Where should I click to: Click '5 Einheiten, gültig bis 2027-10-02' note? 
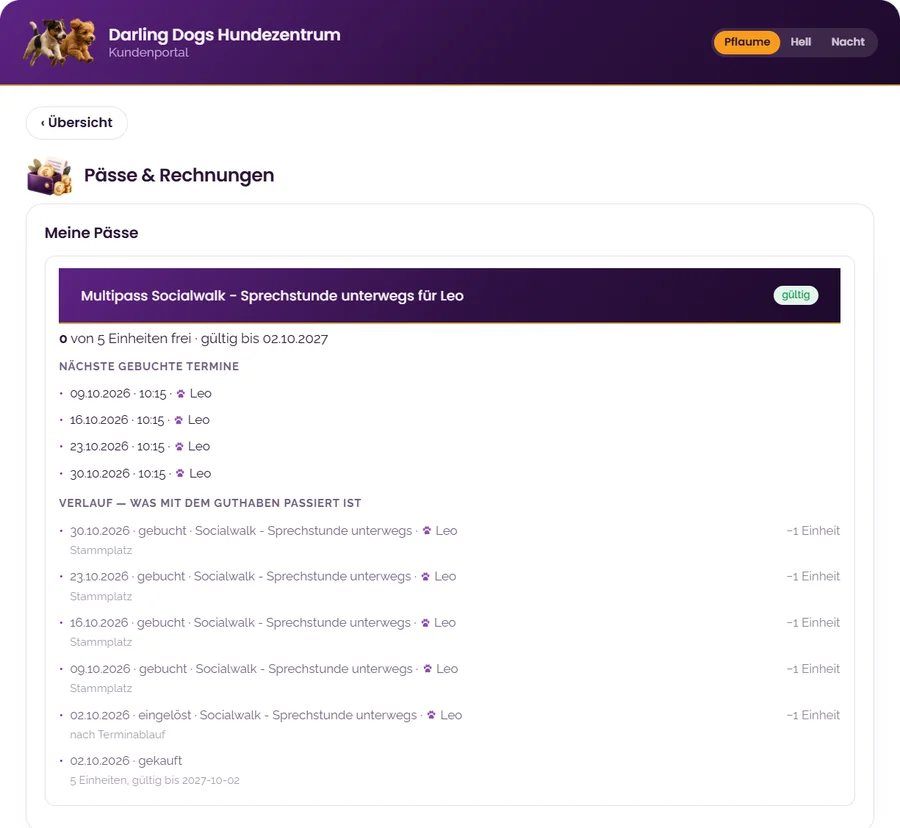tap(155, 780)
